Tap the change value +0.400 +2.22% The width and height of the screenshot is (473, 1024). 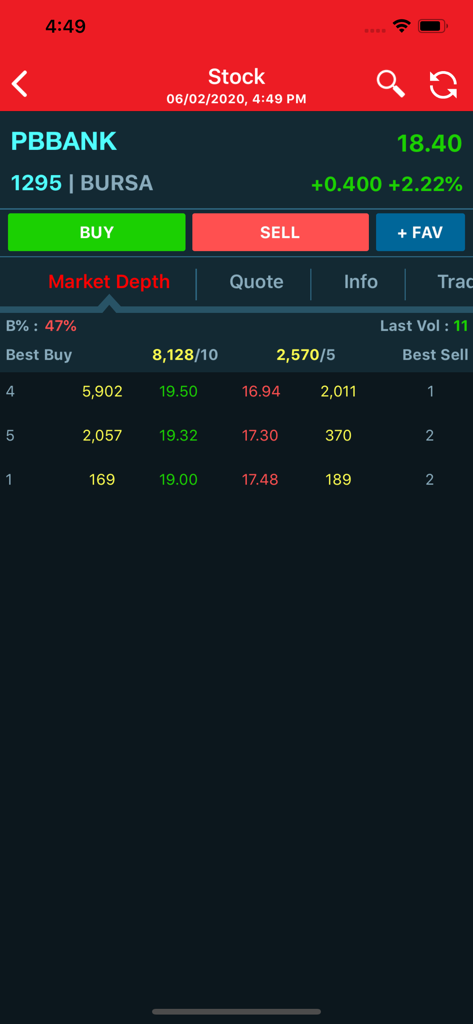pyautogui.click(x=387, y=184)
